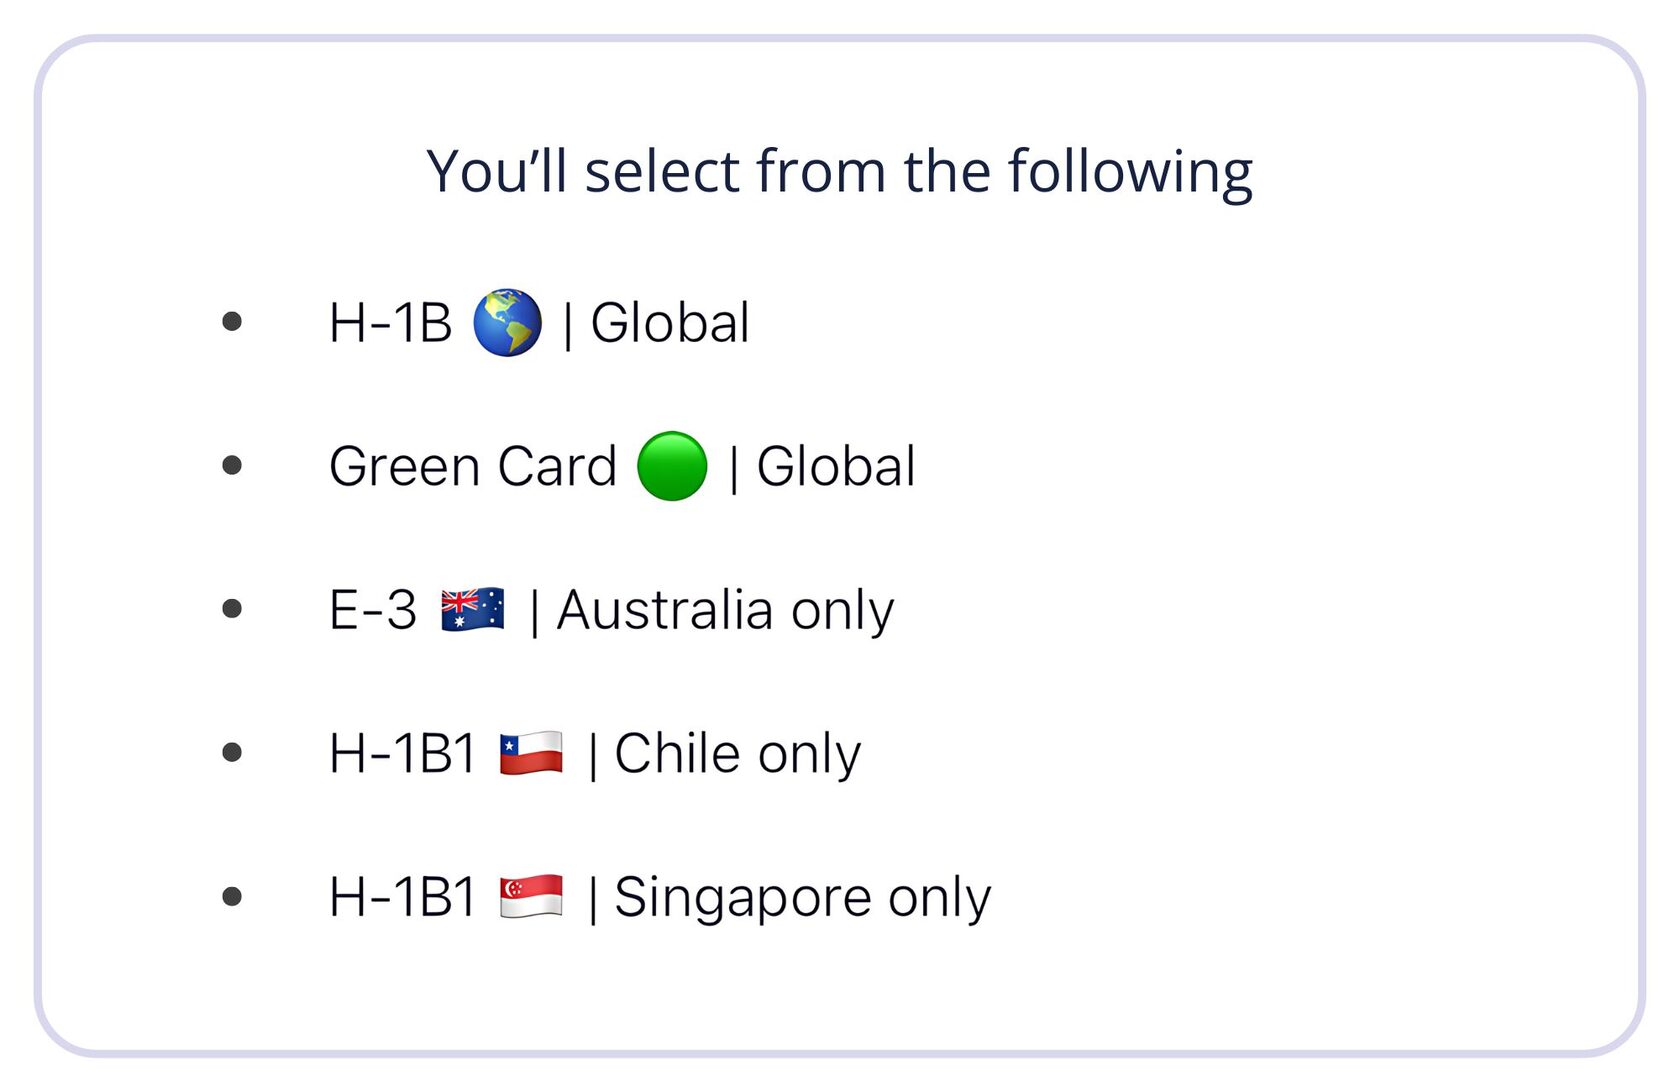Click the heading 'You'll select from the following'
This screenshot has width=1680, height=1092.
(839, 171)
